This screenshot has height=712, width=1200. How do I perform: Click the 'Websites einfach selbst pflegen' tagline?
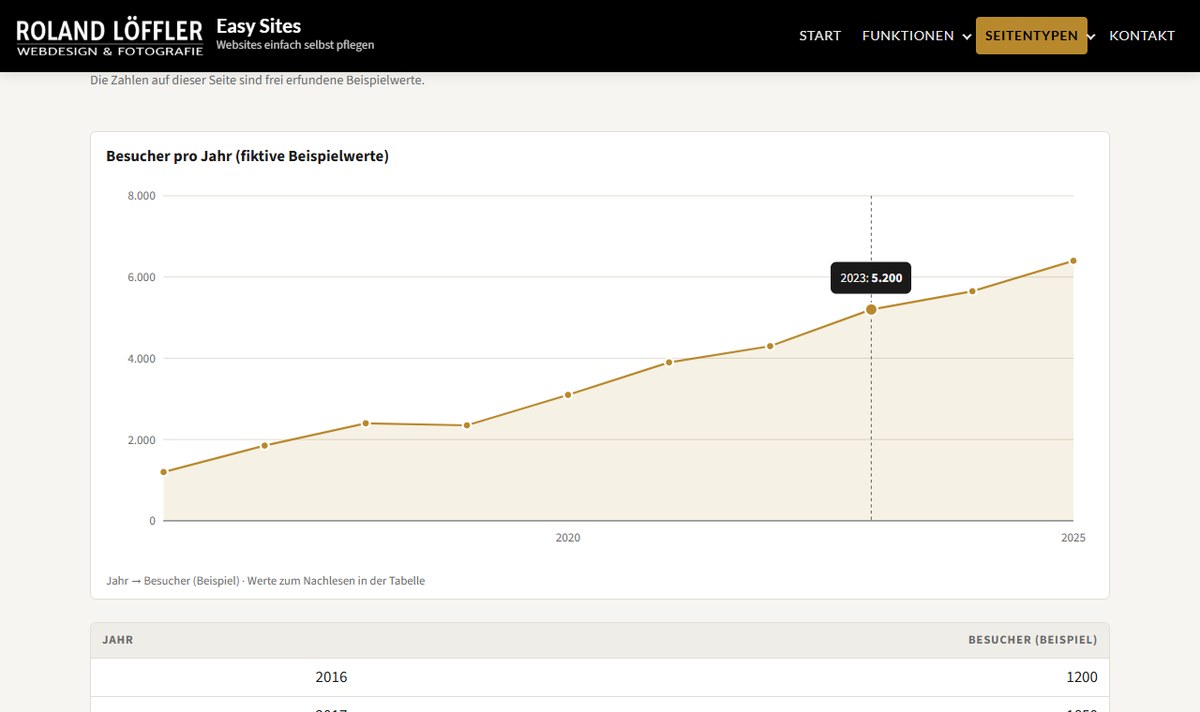pyautogui.click(x=295, y=45)
